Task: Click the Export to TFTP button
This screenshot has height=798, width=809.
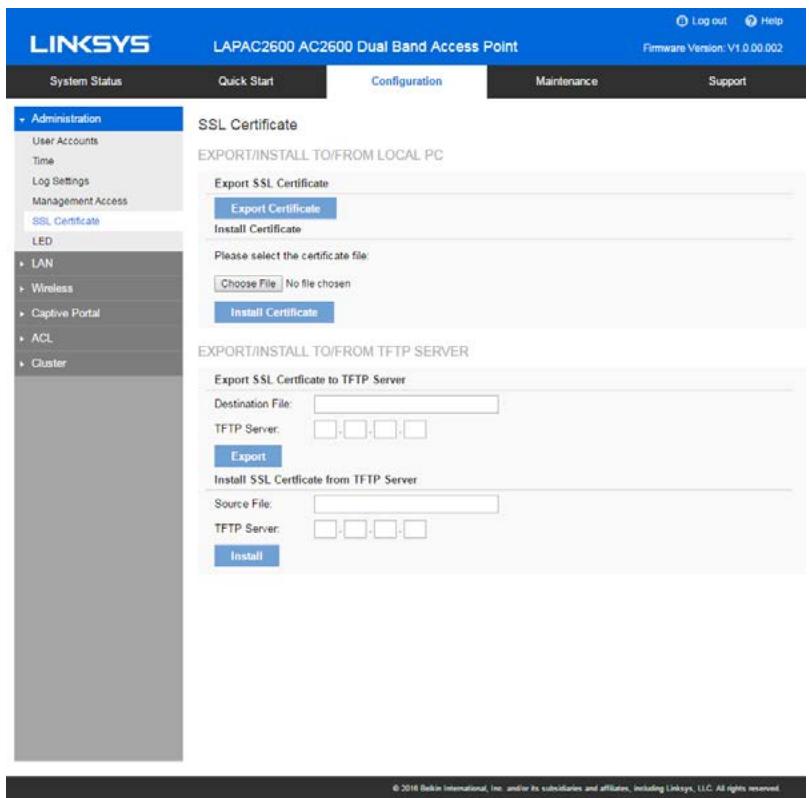Action: tap(248, 457)
